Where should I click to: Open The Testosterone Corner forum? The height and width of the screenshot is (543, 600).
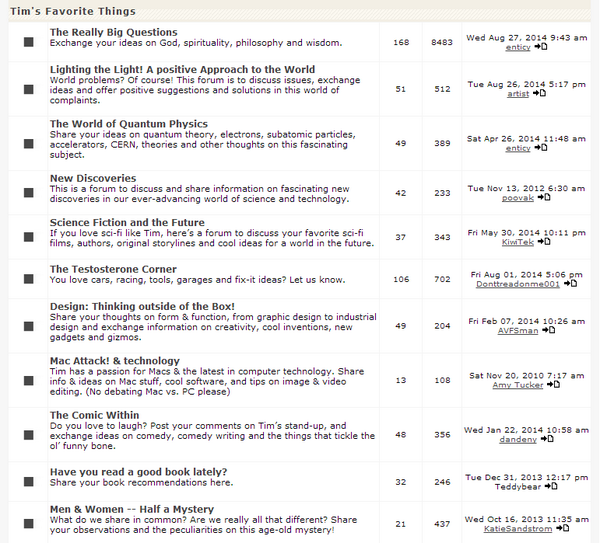[113, 269]
